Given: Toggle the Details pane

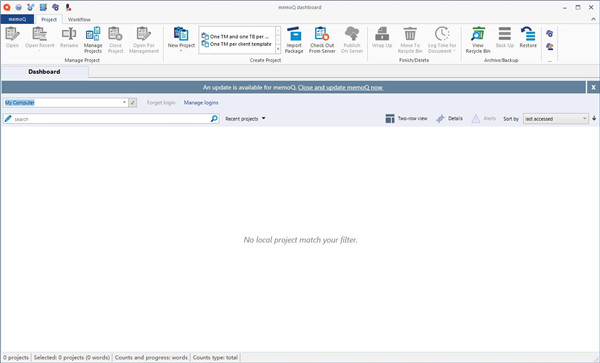Looking at the screenshot, I should pyautogui.click(x=450, y=119).
